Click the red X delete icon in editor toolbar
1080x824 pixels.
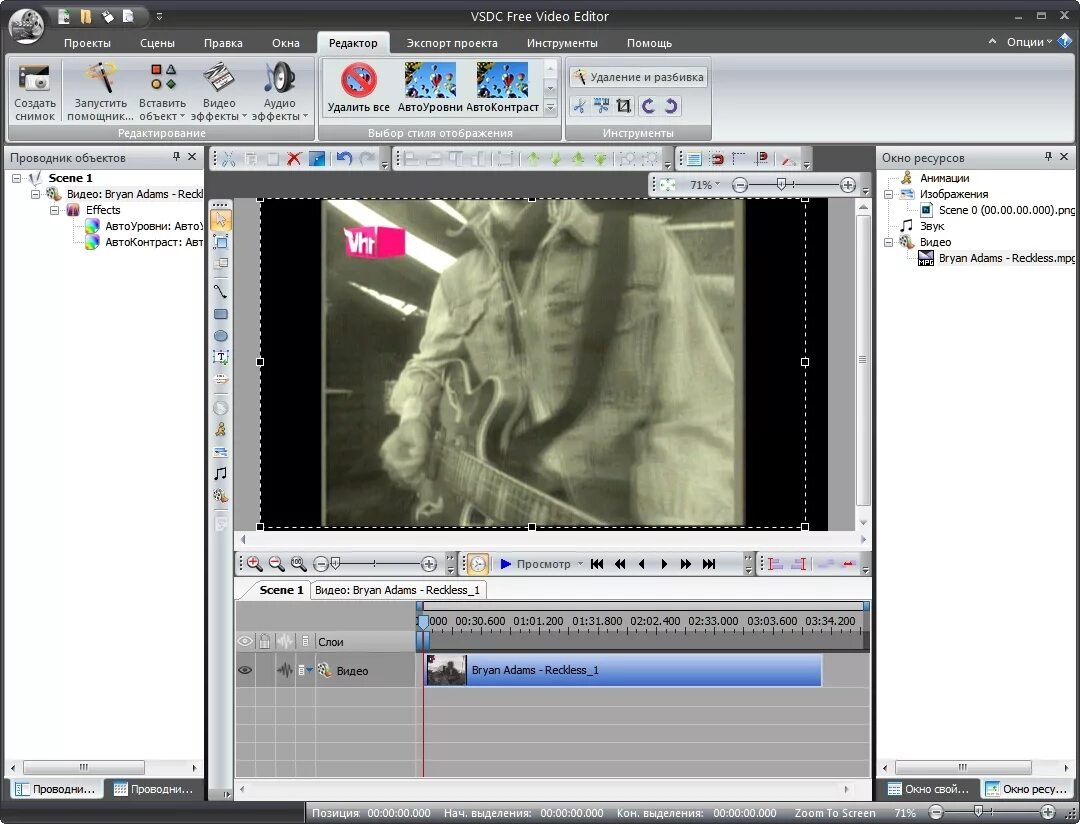coord(294,159)
